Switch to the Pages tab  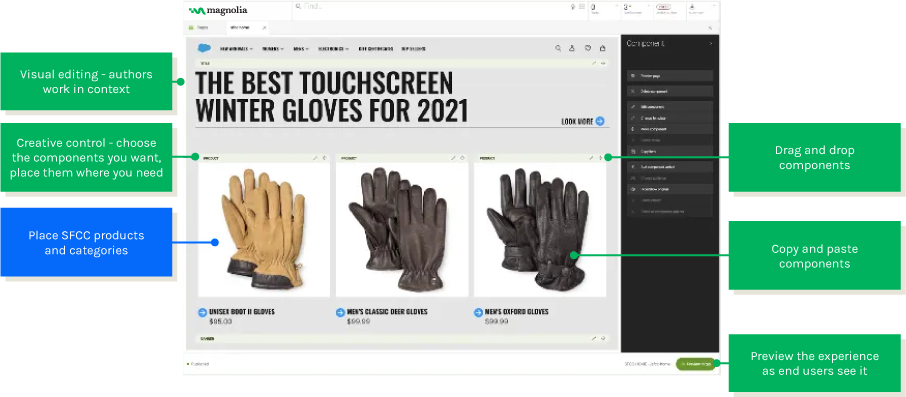(199, 27)
